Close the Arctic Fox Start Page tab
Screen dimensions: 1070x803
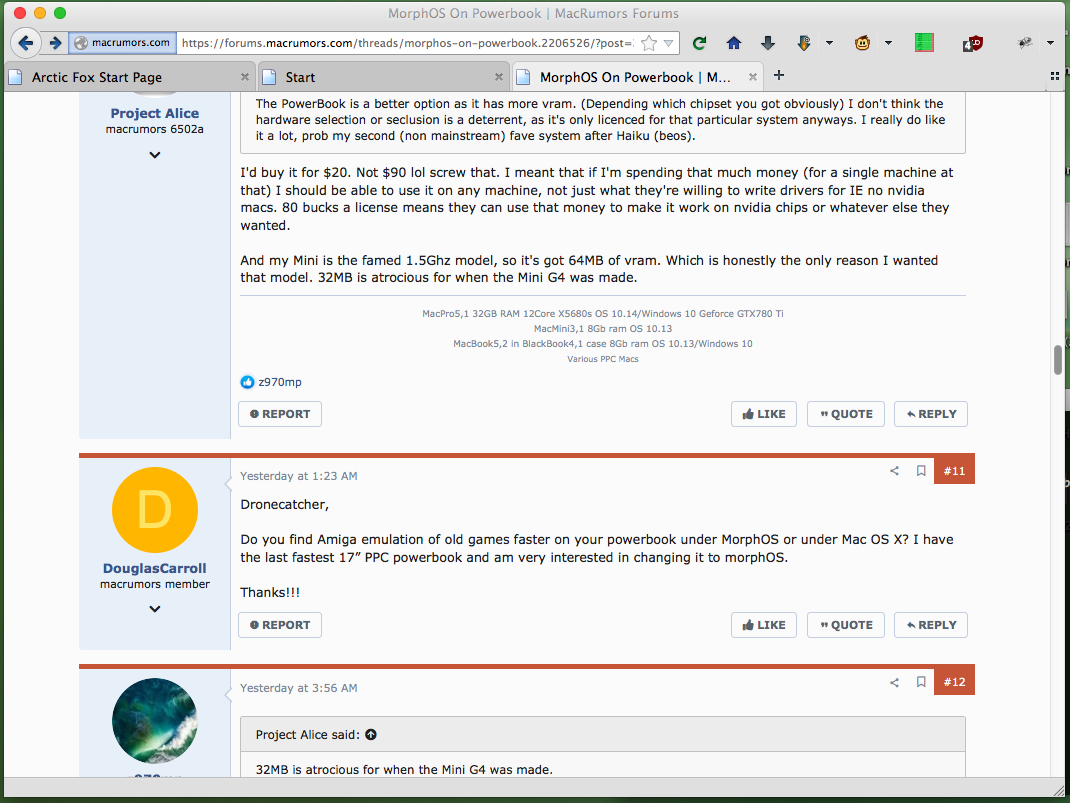[x=244, y=77]
